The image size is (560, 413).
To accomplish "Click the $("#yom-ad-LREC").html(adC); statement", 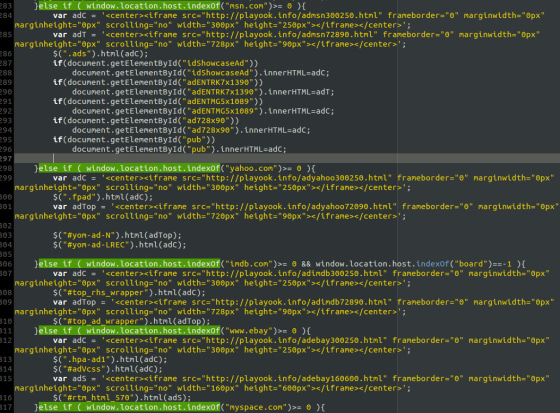I will (120, 245).
